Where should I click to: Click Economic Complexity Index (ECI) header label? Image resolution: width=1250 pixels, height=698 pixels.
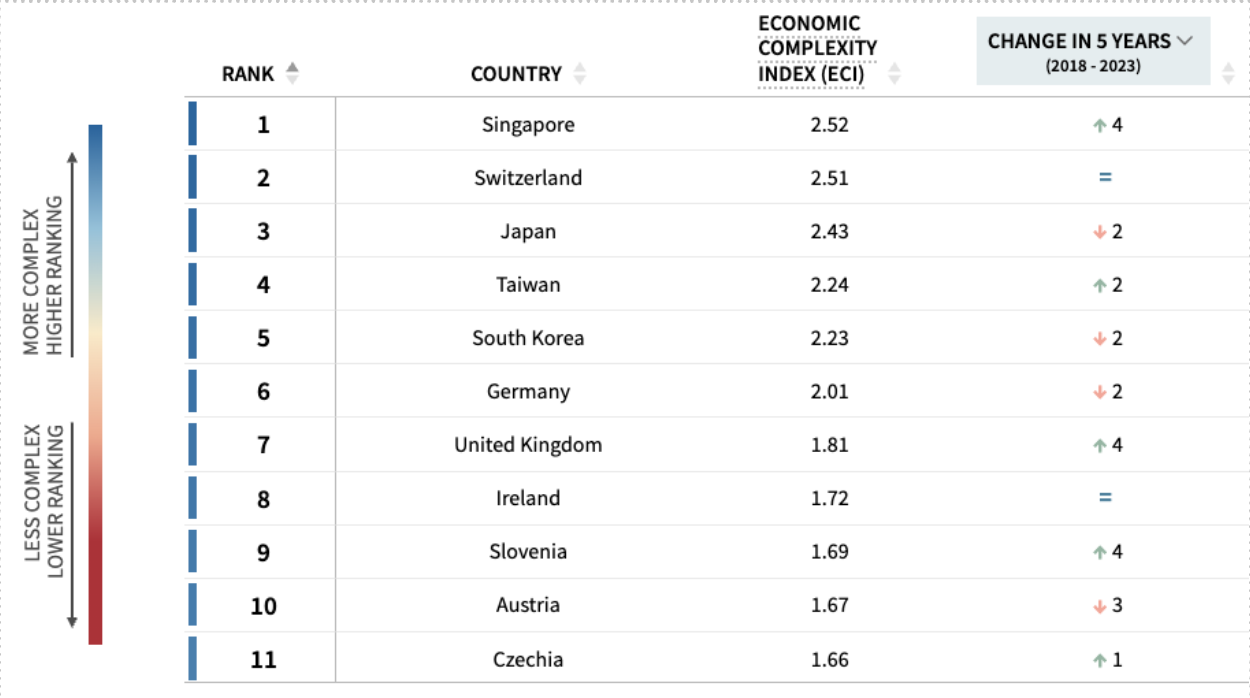[x=817, y=50]
